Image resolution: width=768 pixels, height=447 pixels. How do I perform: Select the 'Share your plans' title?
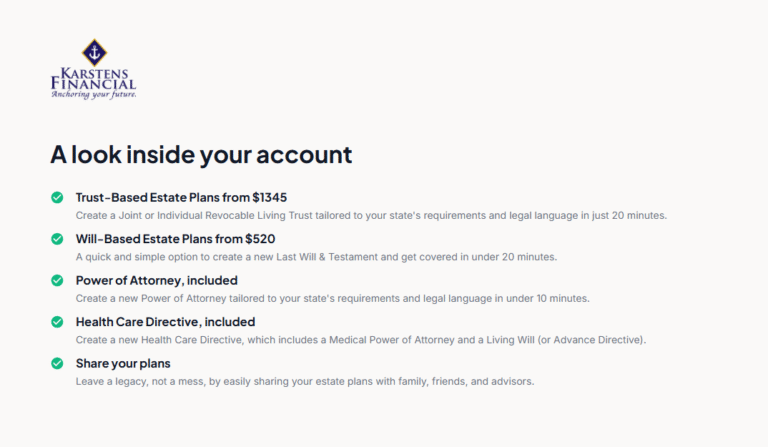[123, 363]
